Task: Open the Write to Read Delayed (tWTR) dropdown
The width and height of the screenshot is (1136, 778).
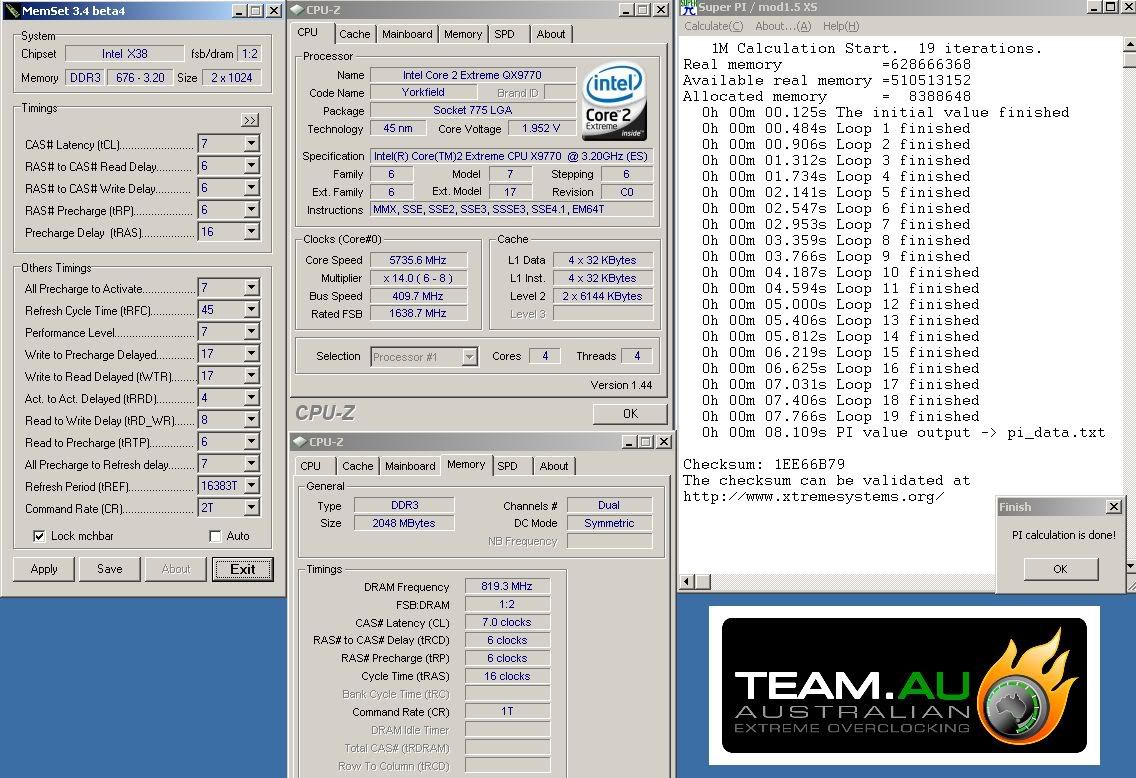Action: [251, 375]
